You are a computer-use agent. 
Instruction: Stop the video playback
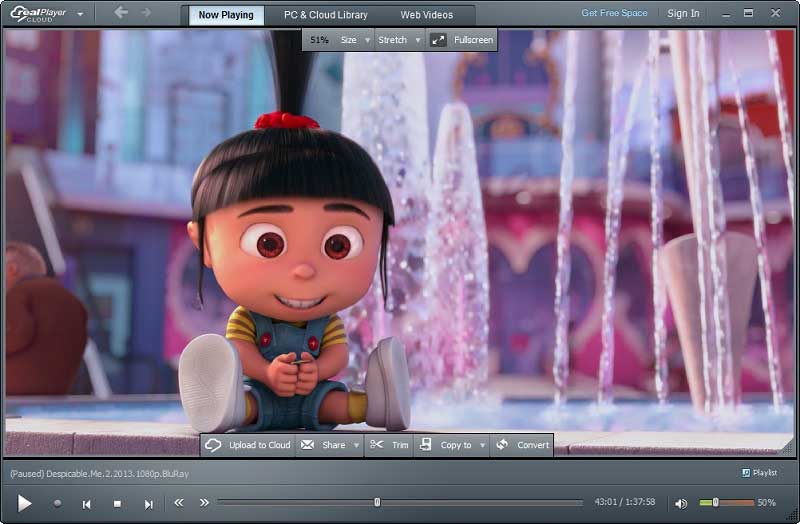[x=117, y=504]
